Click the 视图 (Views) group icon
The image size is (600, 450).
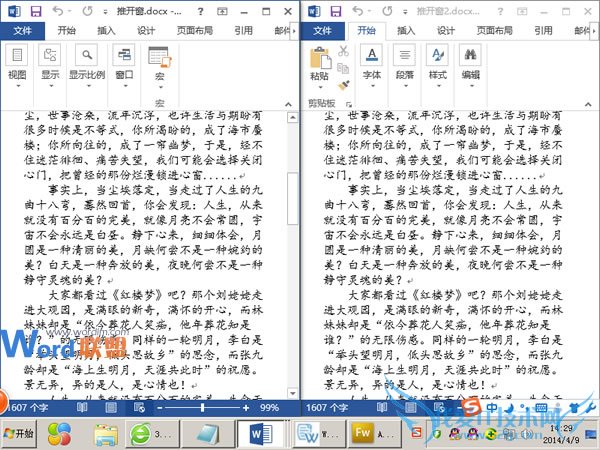(x=17, y=55)
